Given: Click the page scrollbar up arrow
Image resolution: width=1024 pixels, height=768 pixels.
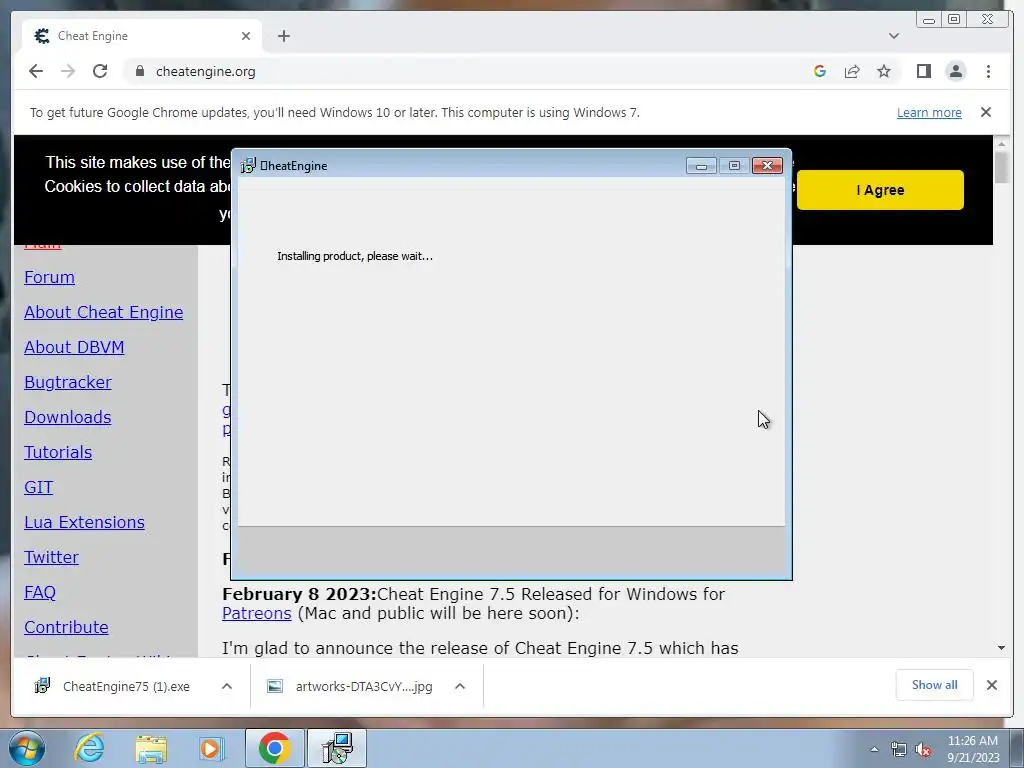Looking at the screenshot, I should (x=1001, y=143).
